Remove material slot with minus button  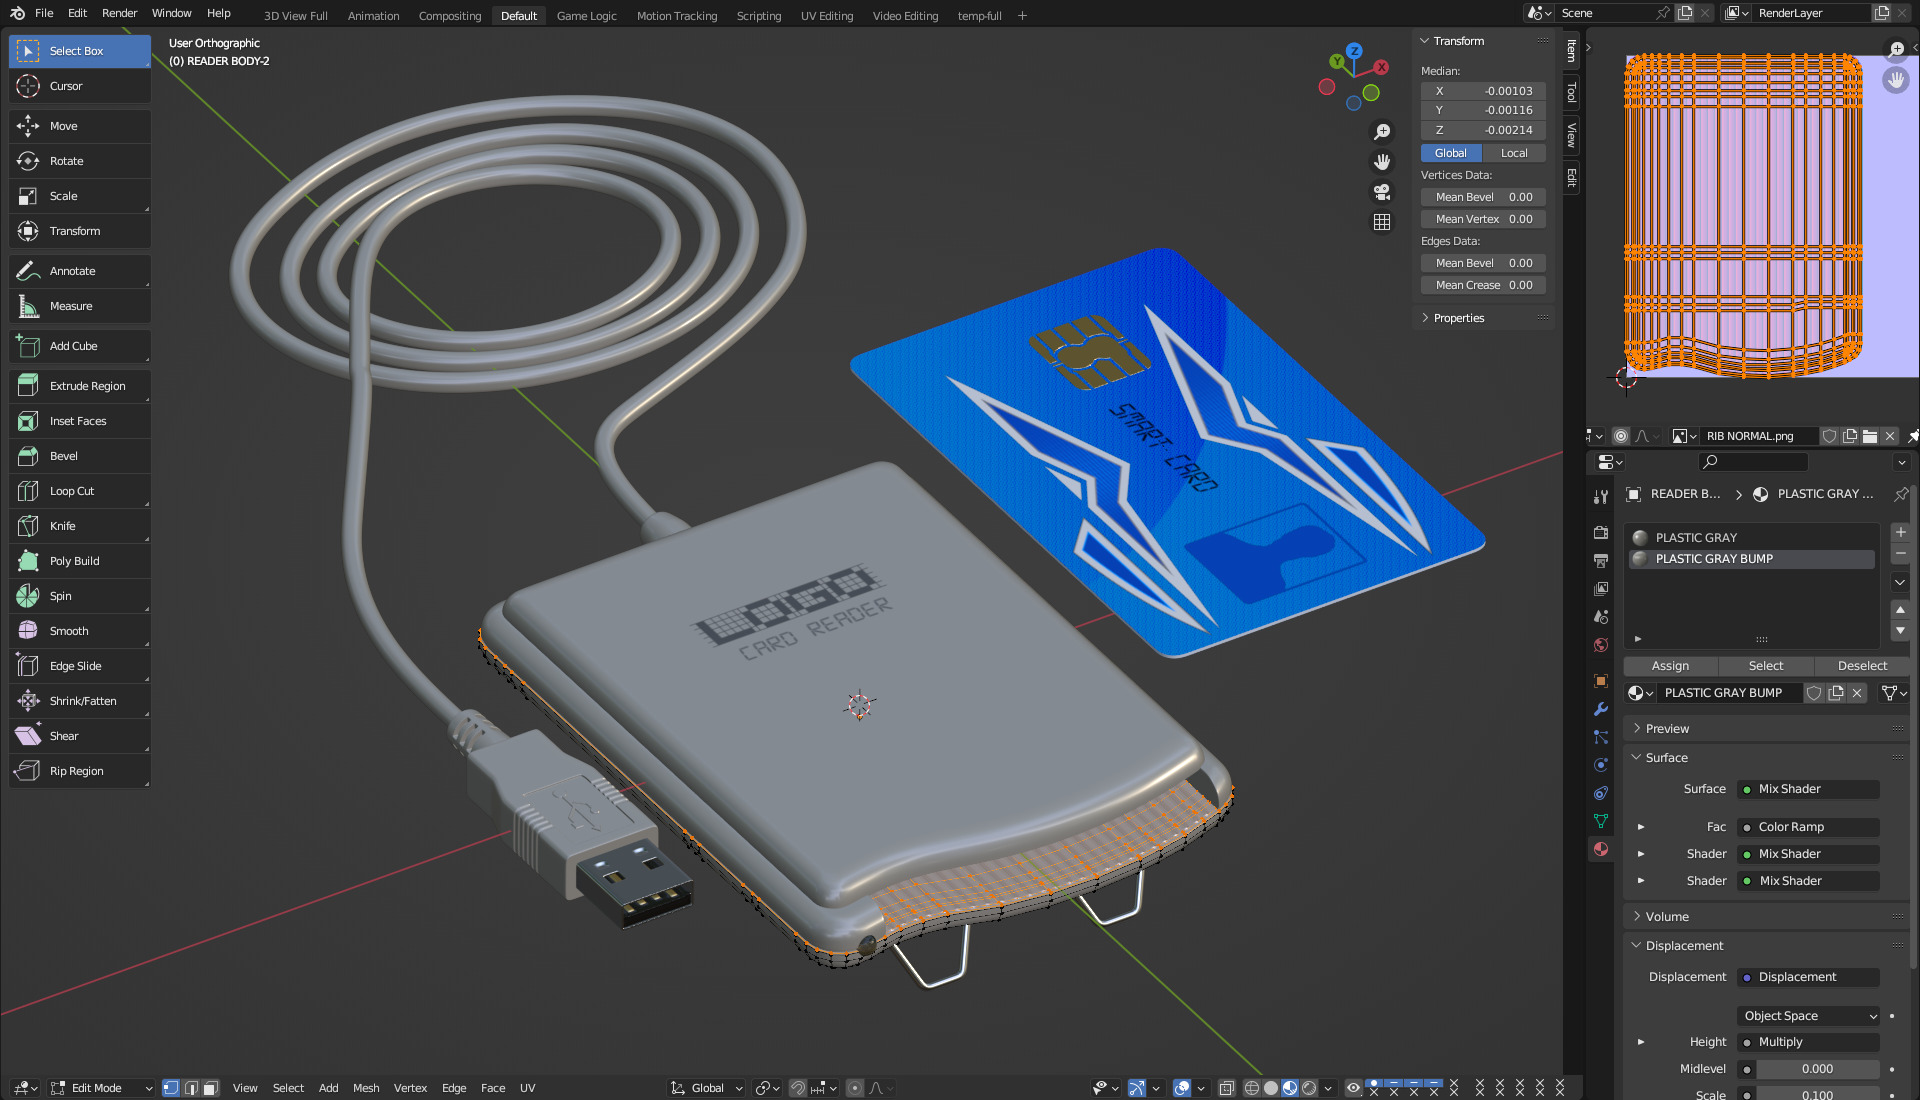click(x=1901, y=554)
